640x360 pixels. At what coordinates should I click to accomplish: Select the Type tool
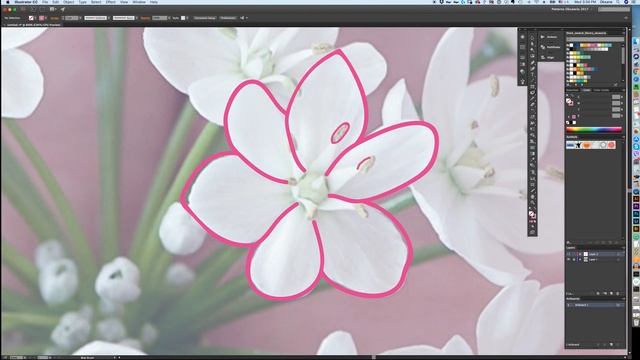tap(532, 75)
